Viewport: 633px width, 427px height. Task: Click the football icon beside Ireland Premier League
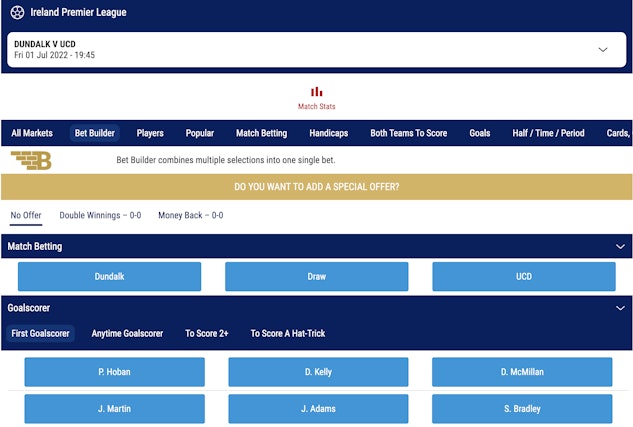coord(17,13)
